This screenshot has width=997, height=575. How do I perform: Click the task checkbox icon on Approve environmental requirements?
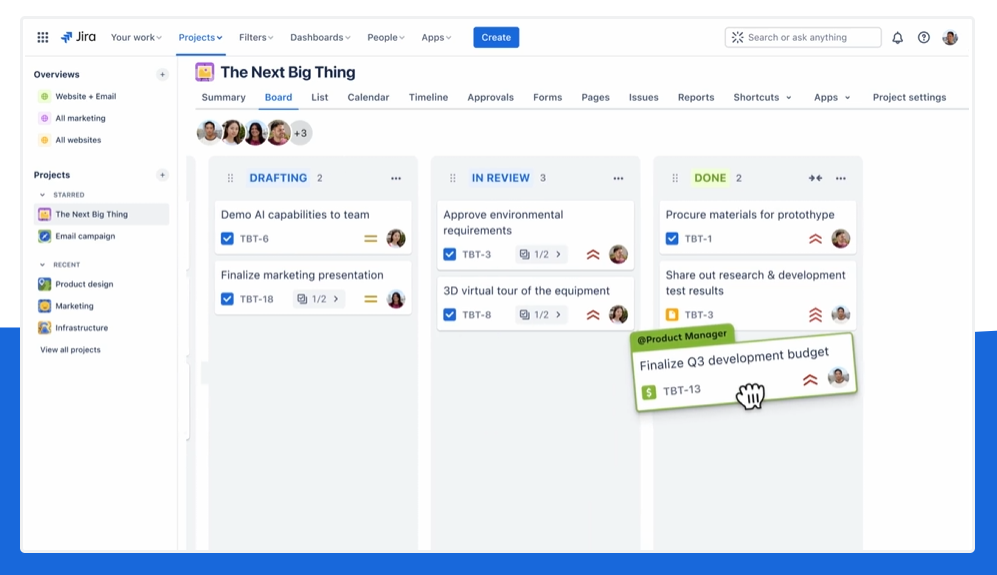point(450,254)
